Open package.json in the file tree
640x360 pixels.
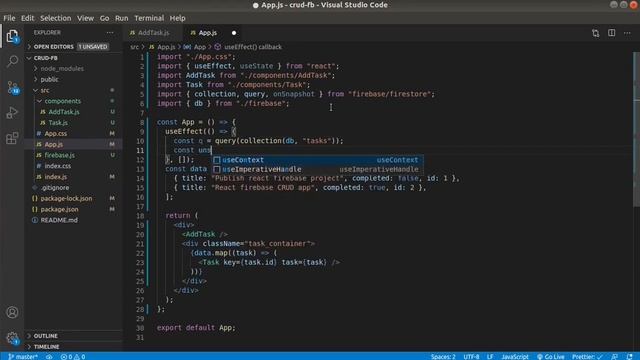click(60, 209)
